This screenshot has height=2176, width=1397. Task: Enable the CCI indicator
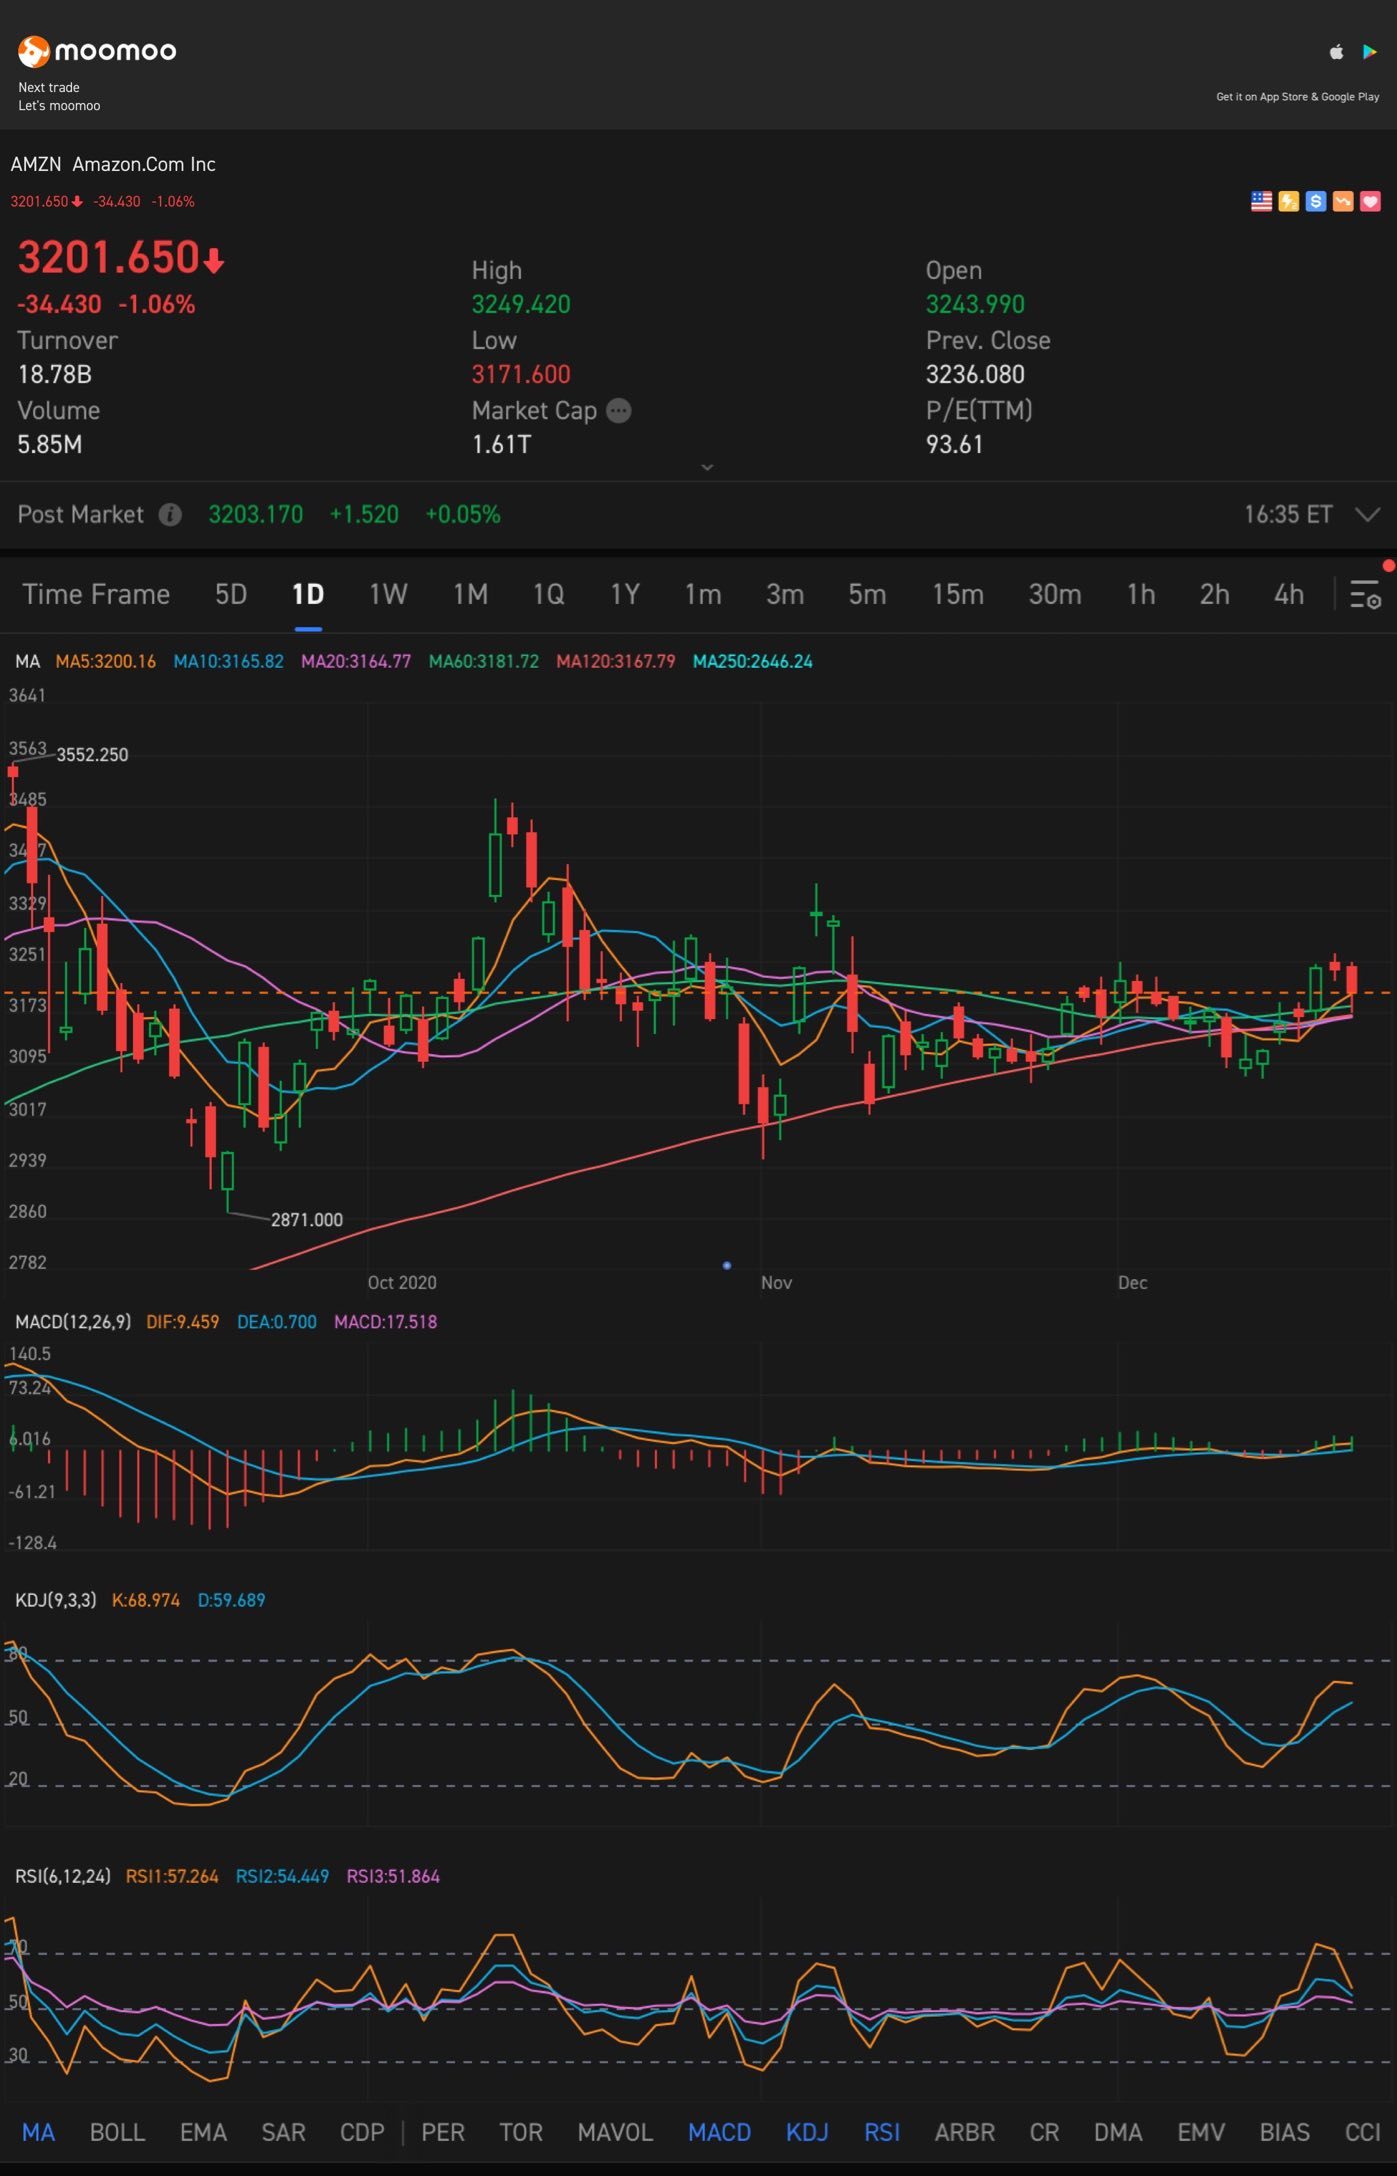pyautogui.click(x=1362, y=2132)
